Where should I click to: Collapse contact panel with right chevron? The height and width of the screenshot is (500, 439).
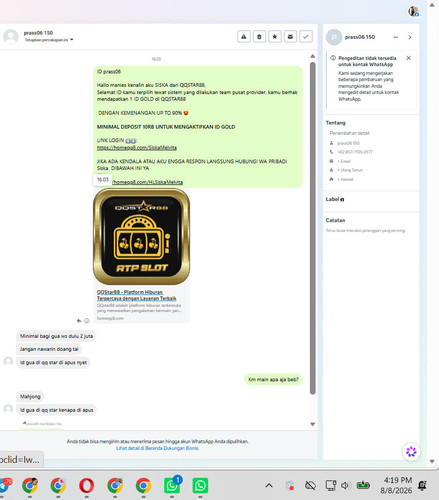click(410, 37)
